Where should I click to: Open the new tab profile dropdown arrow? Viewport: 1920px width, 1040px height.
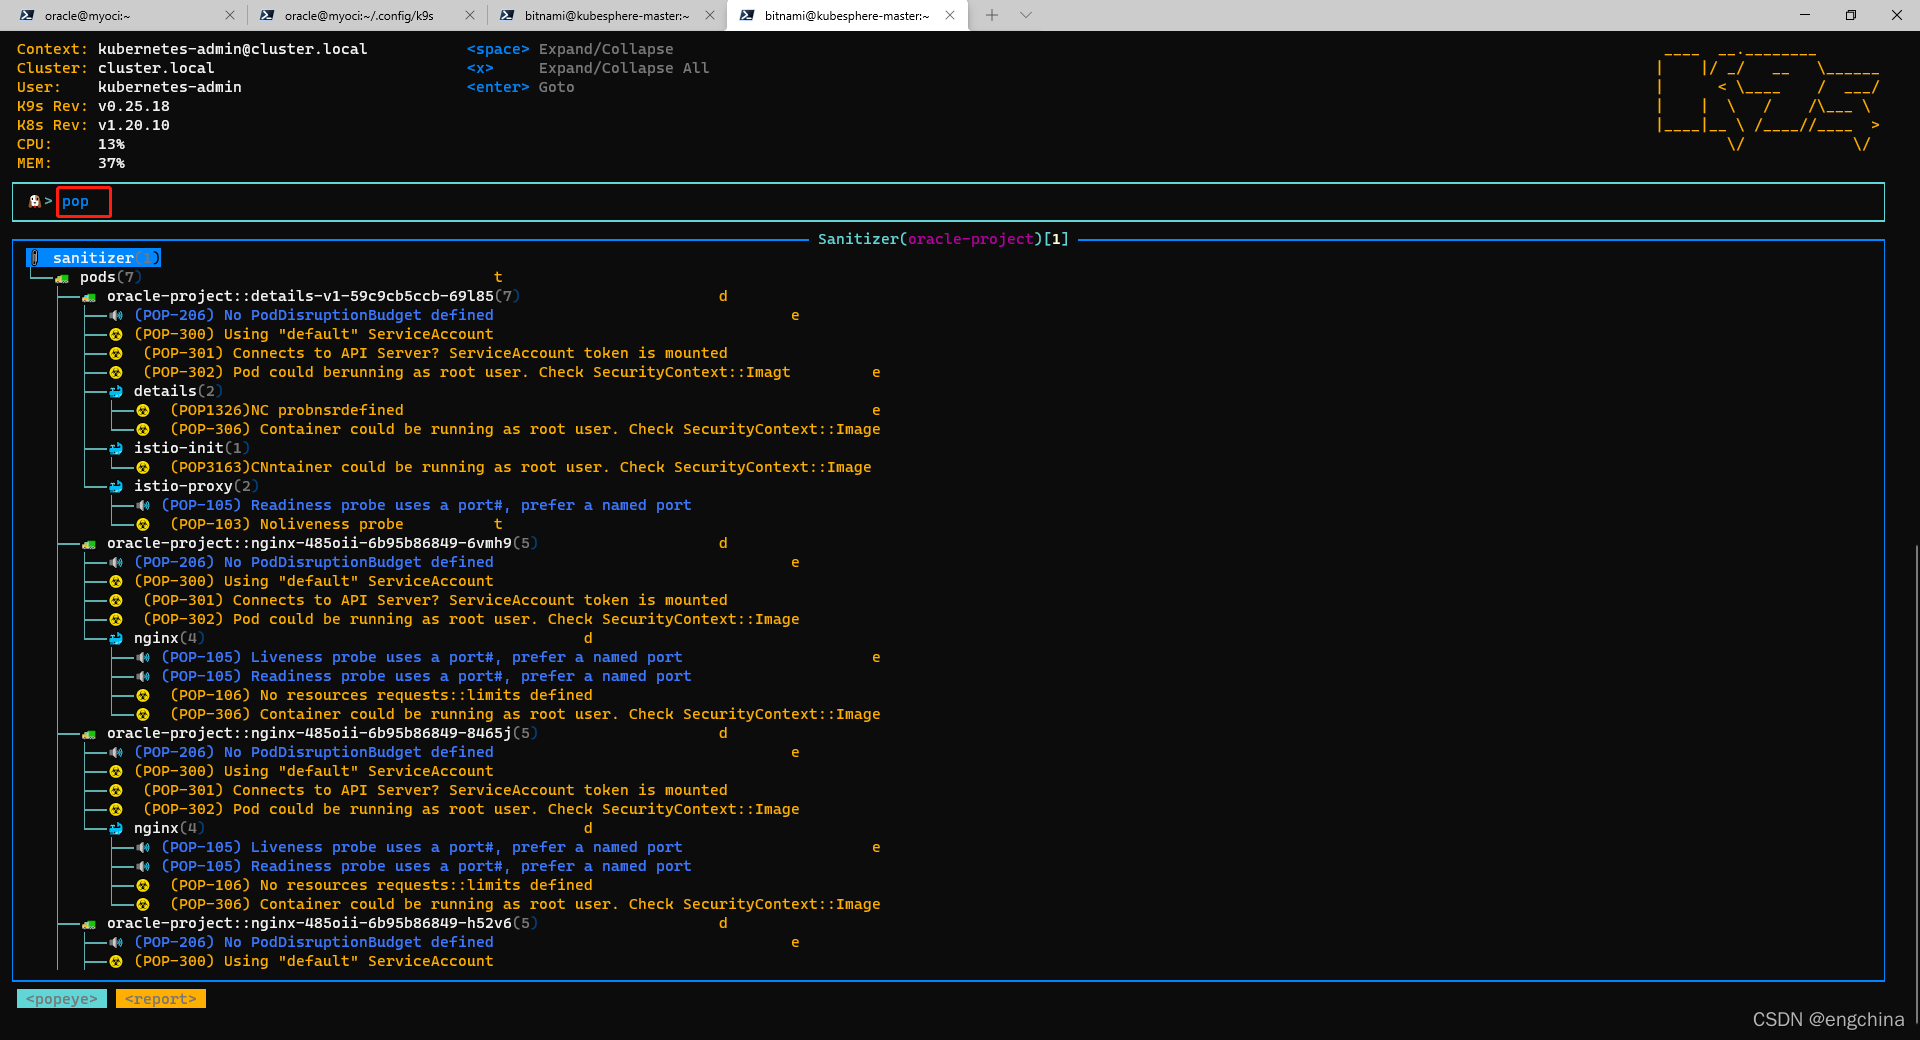pyautogui.click(x=1026, y=15)
